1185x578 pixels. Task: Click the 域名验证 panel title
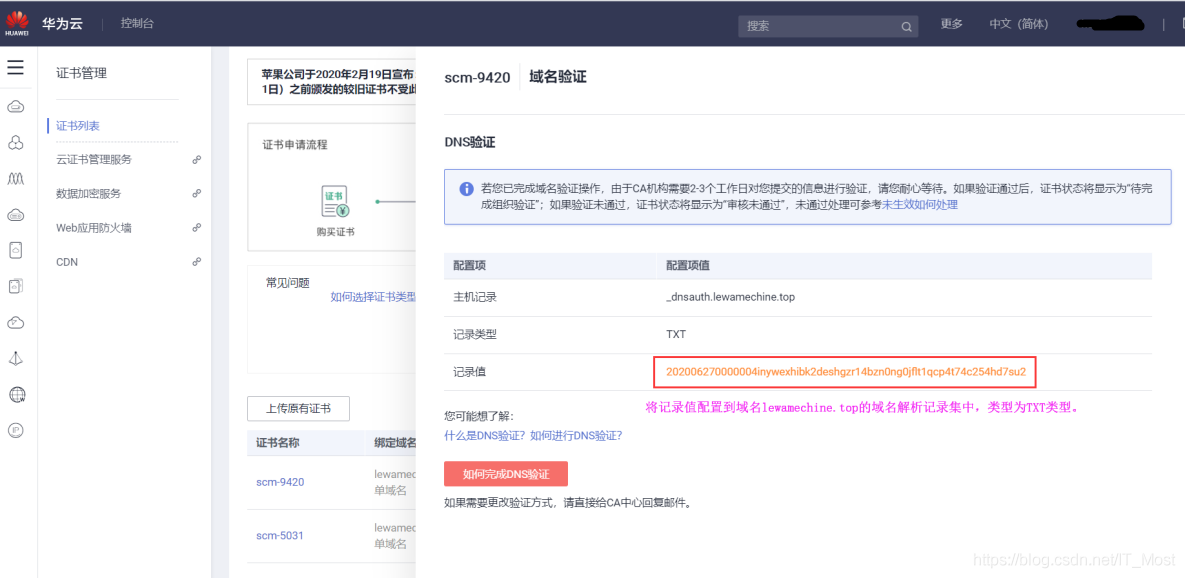tap(558, 76)
